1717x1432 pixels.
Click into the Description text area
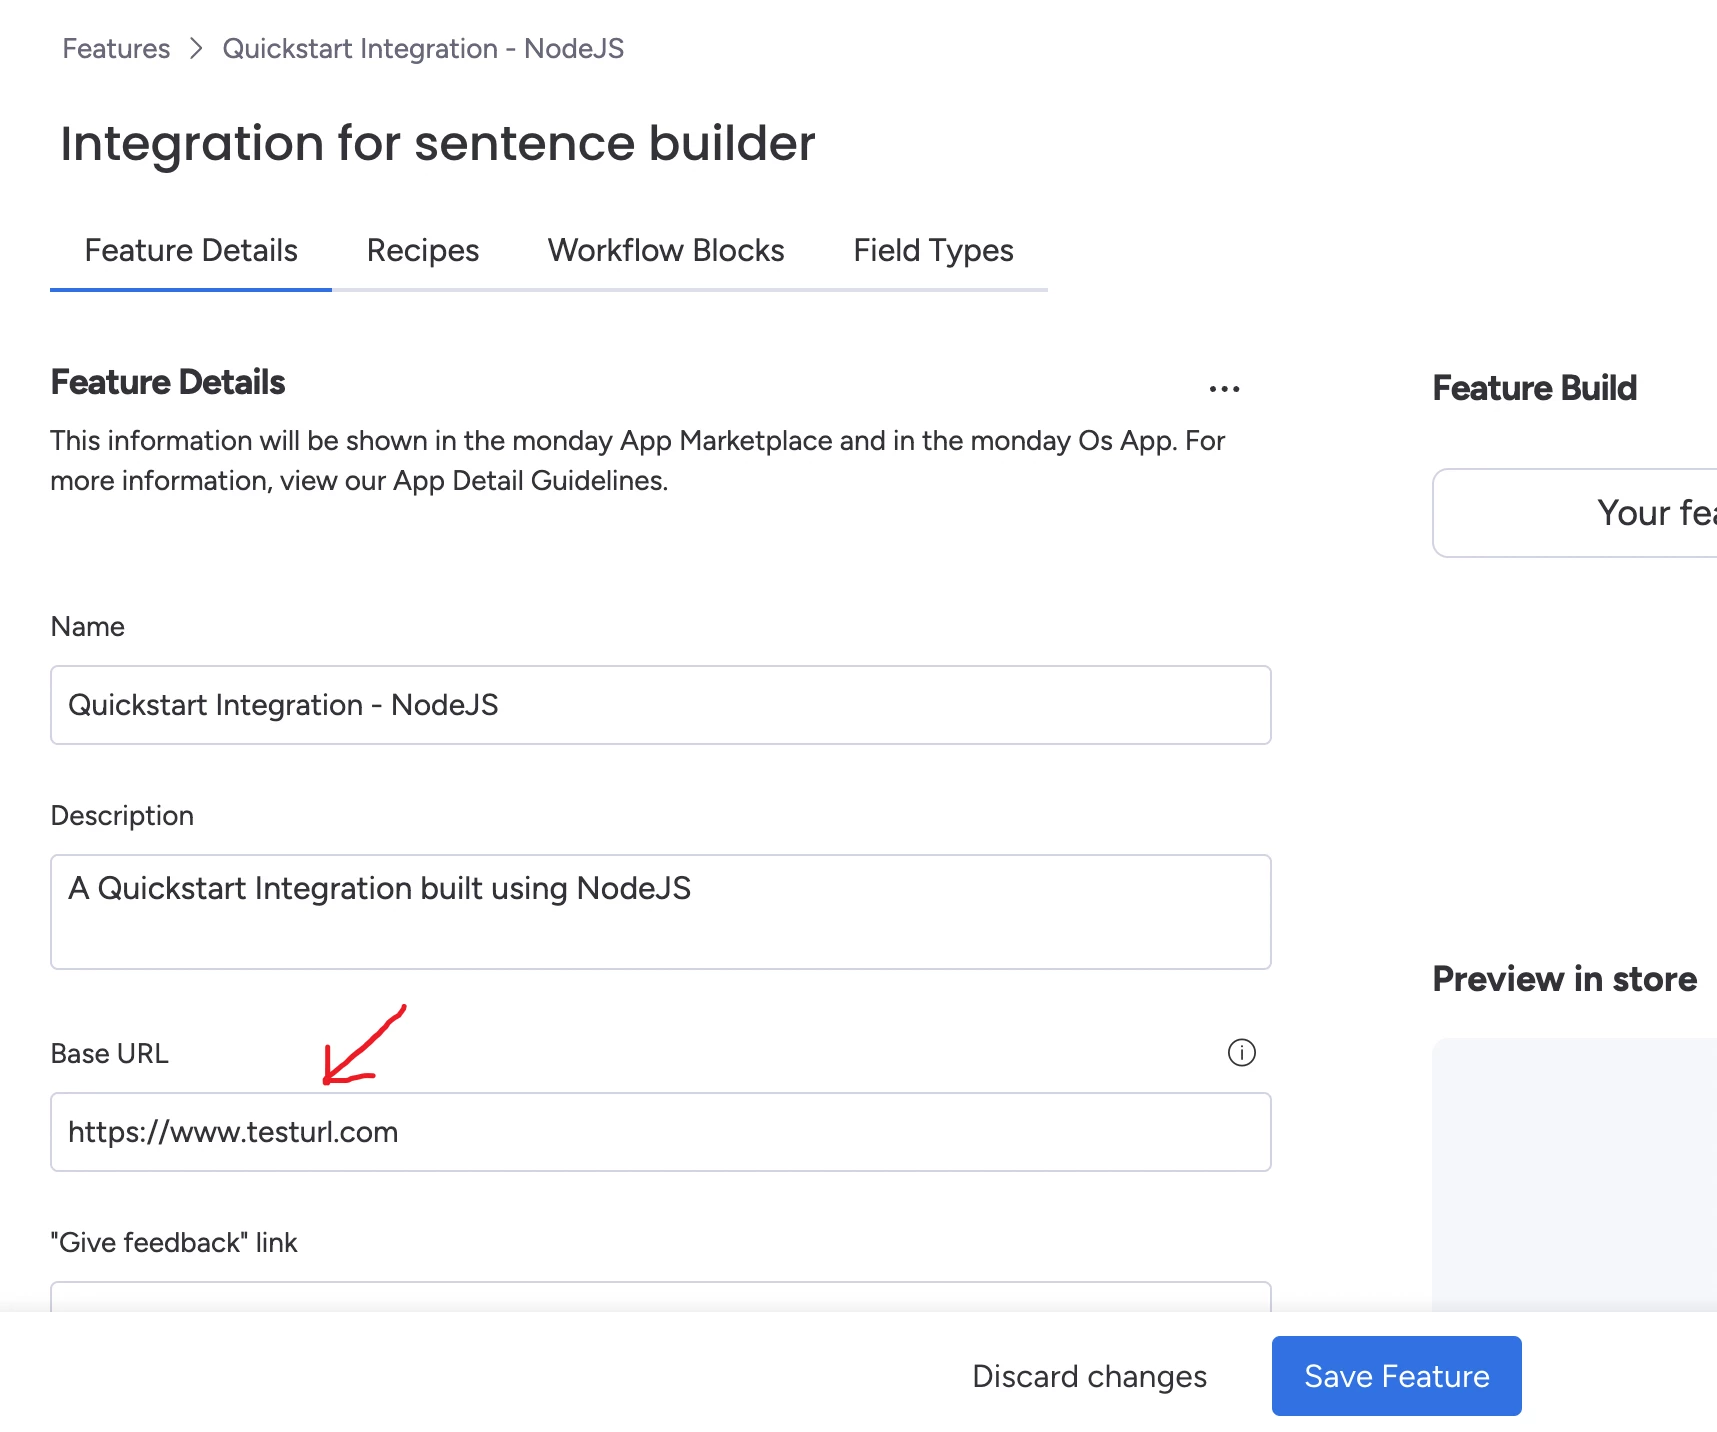pyautogui.click(x=660, y=911)
